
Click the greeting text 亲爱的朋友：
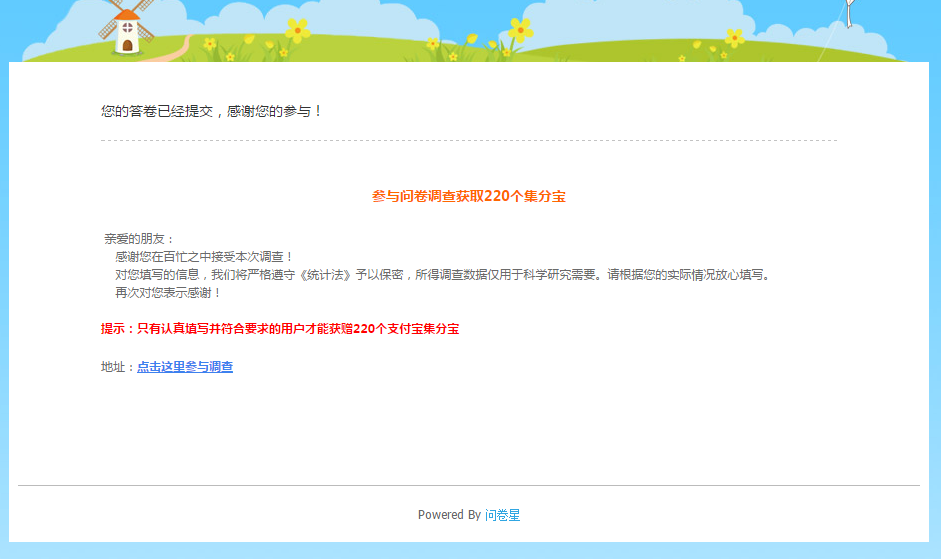[139, 239]
